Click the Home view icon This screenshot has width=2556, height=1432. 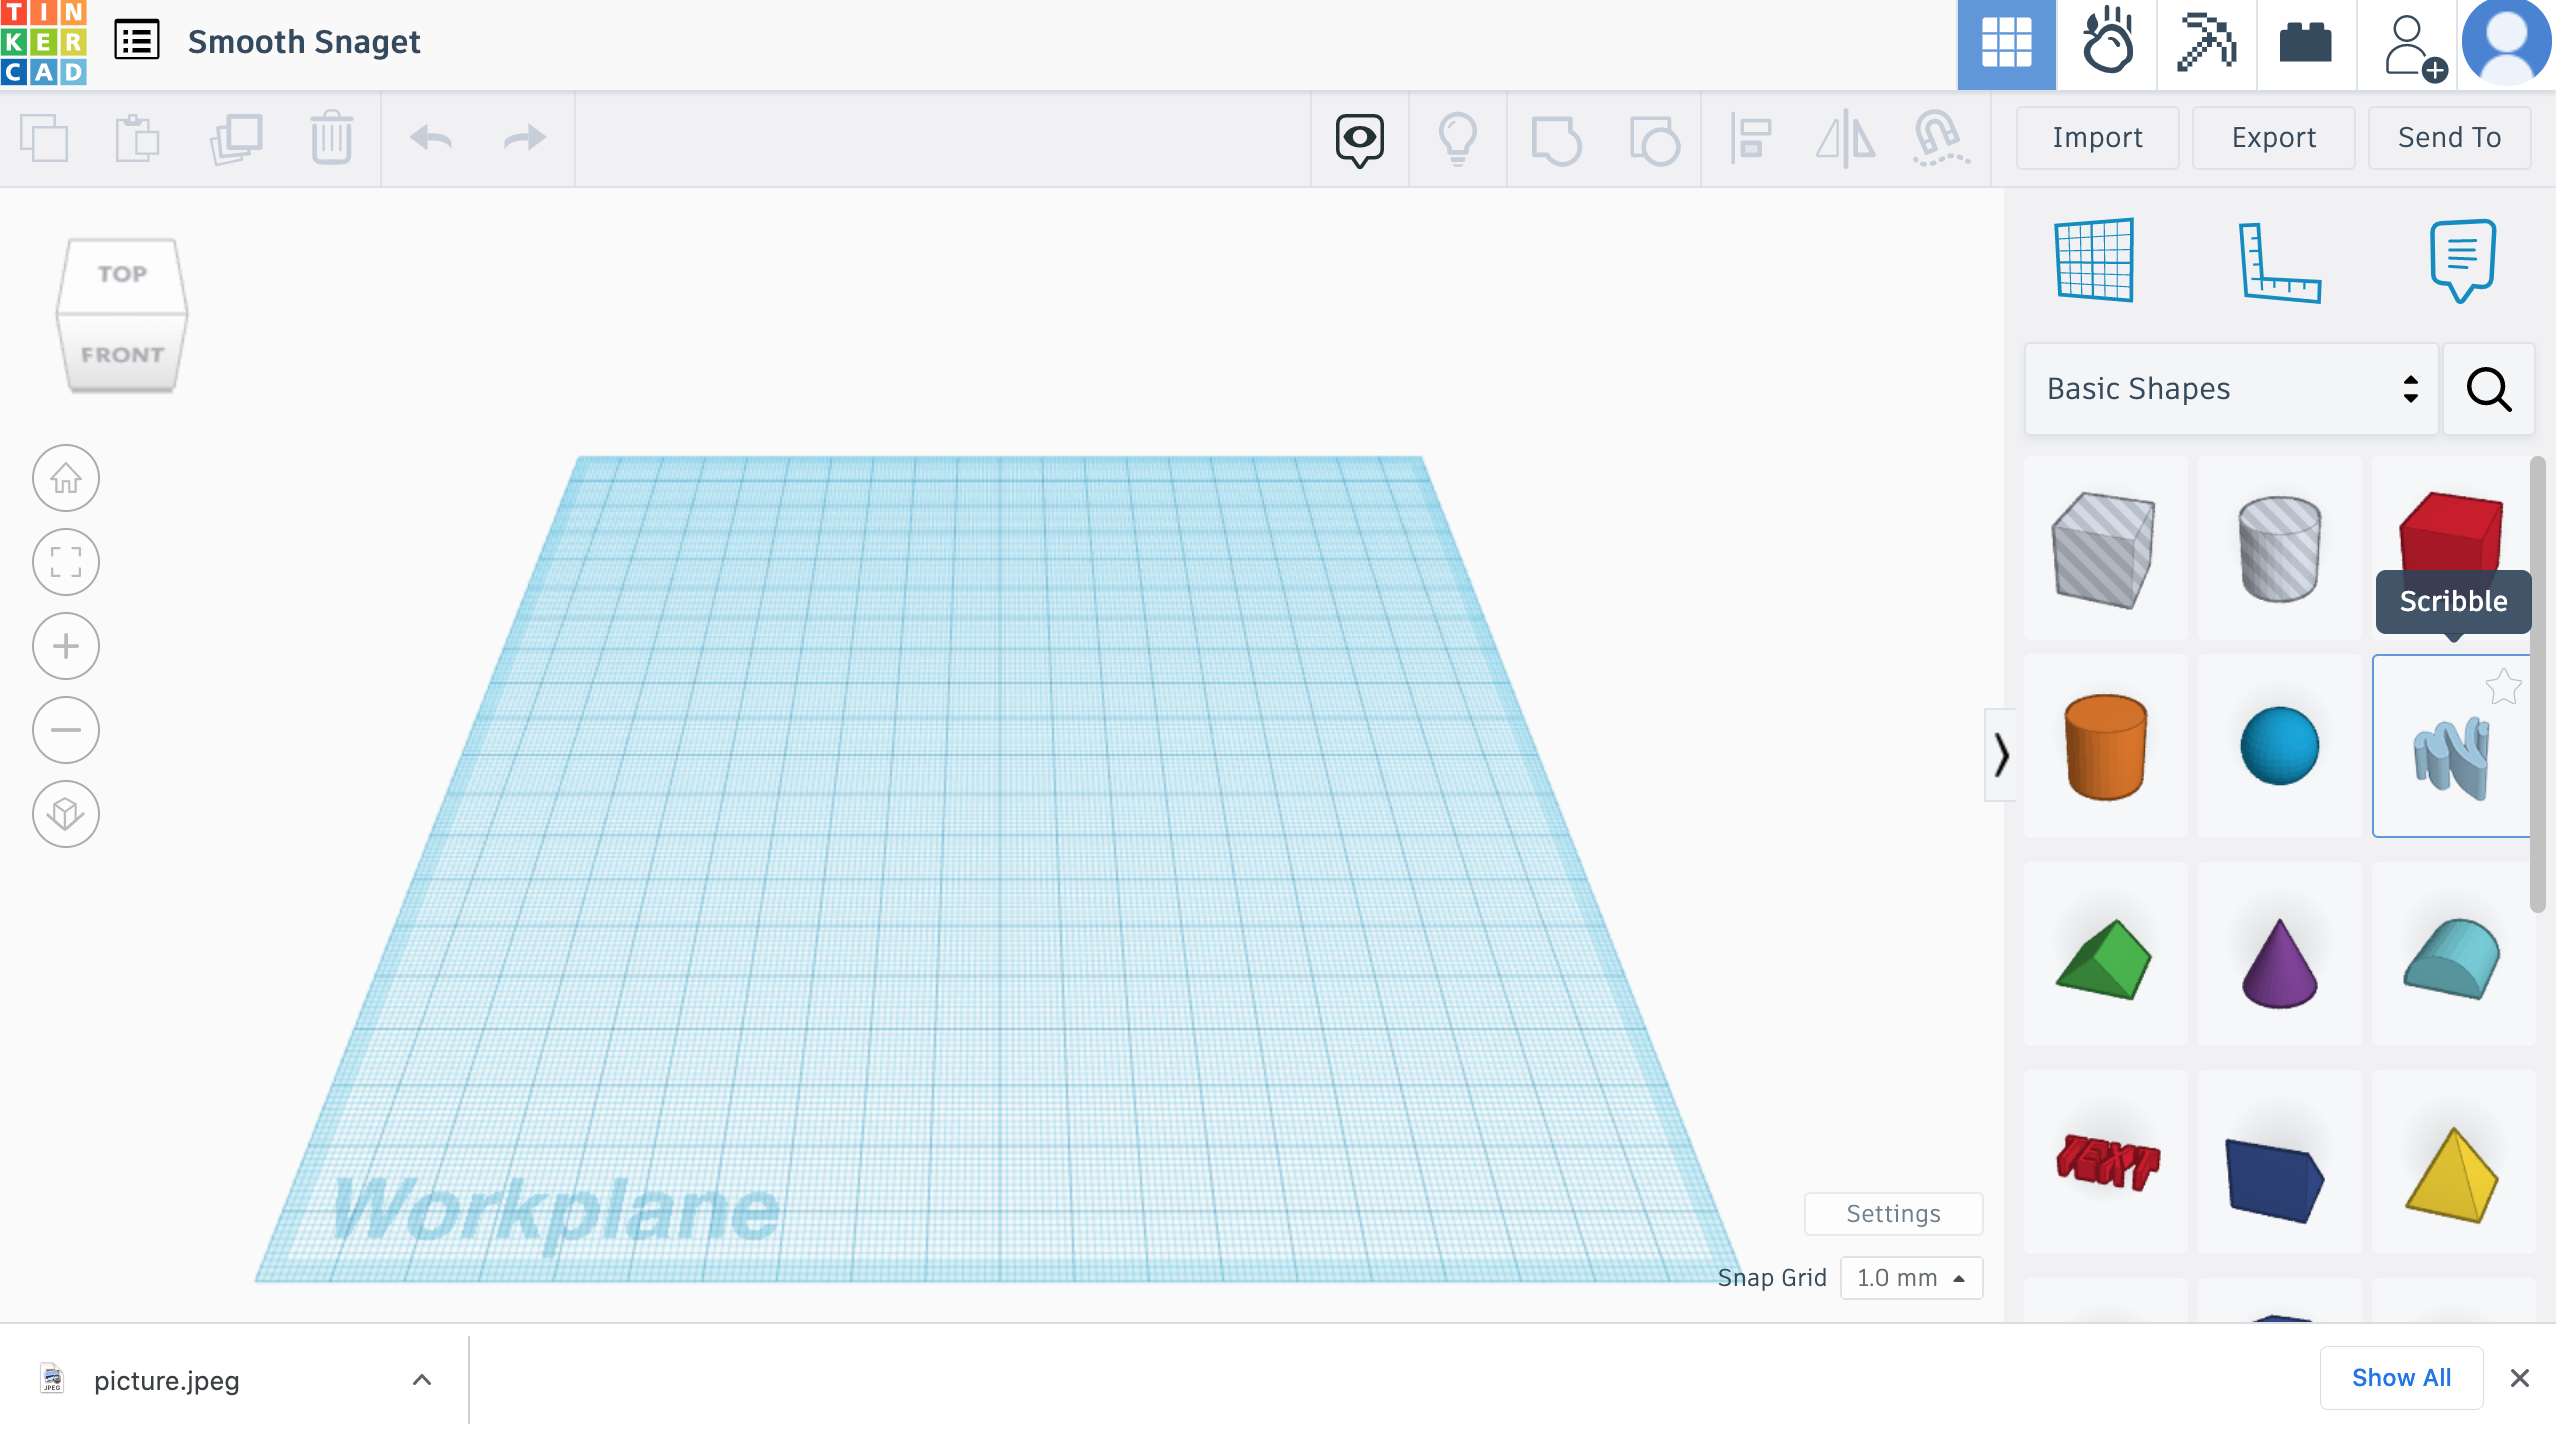[x=64, y=477]
